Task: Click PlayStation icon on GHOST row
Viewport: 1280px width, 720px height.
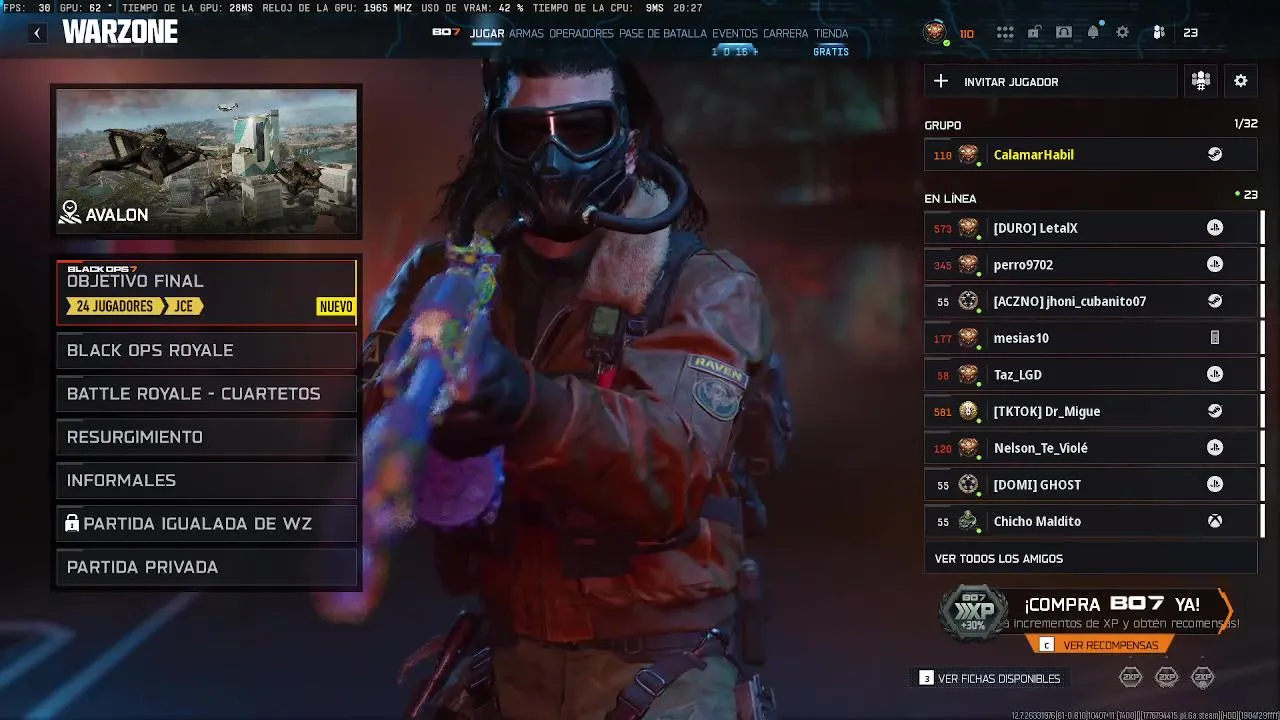Action: click(1215, 485)
